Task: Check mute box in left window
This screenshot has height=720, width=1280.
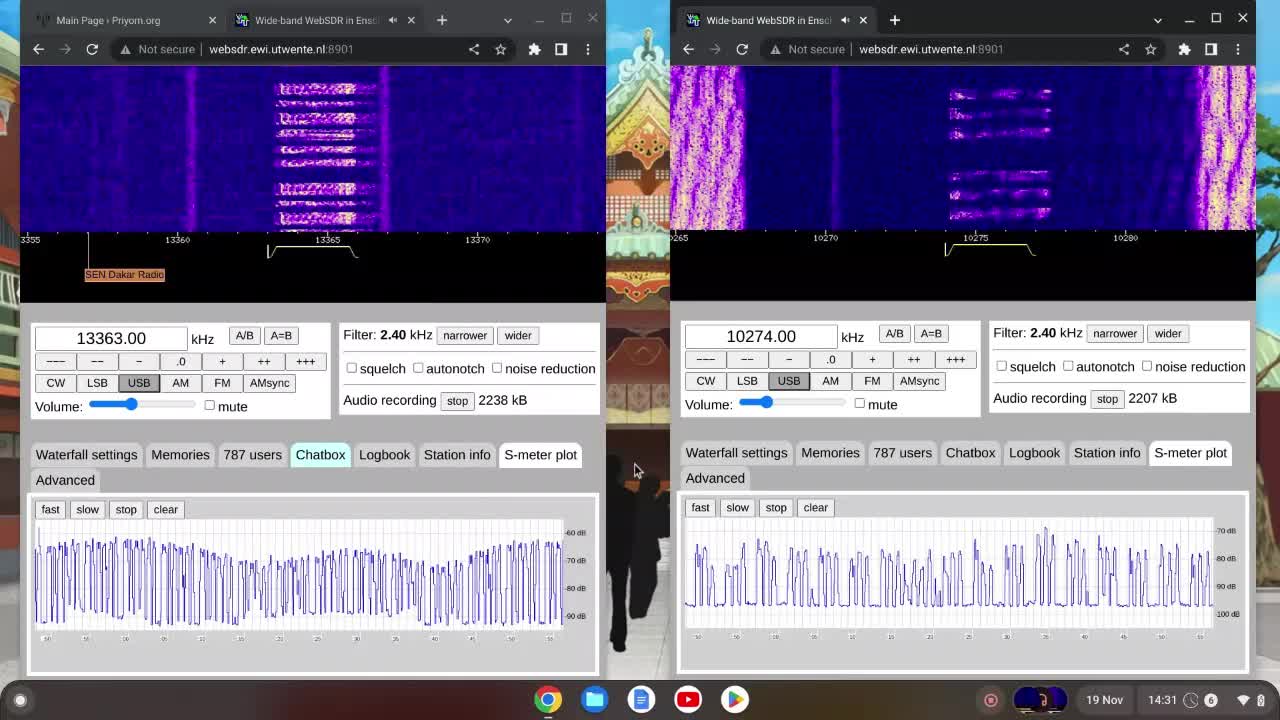Action: click(209, 406)
